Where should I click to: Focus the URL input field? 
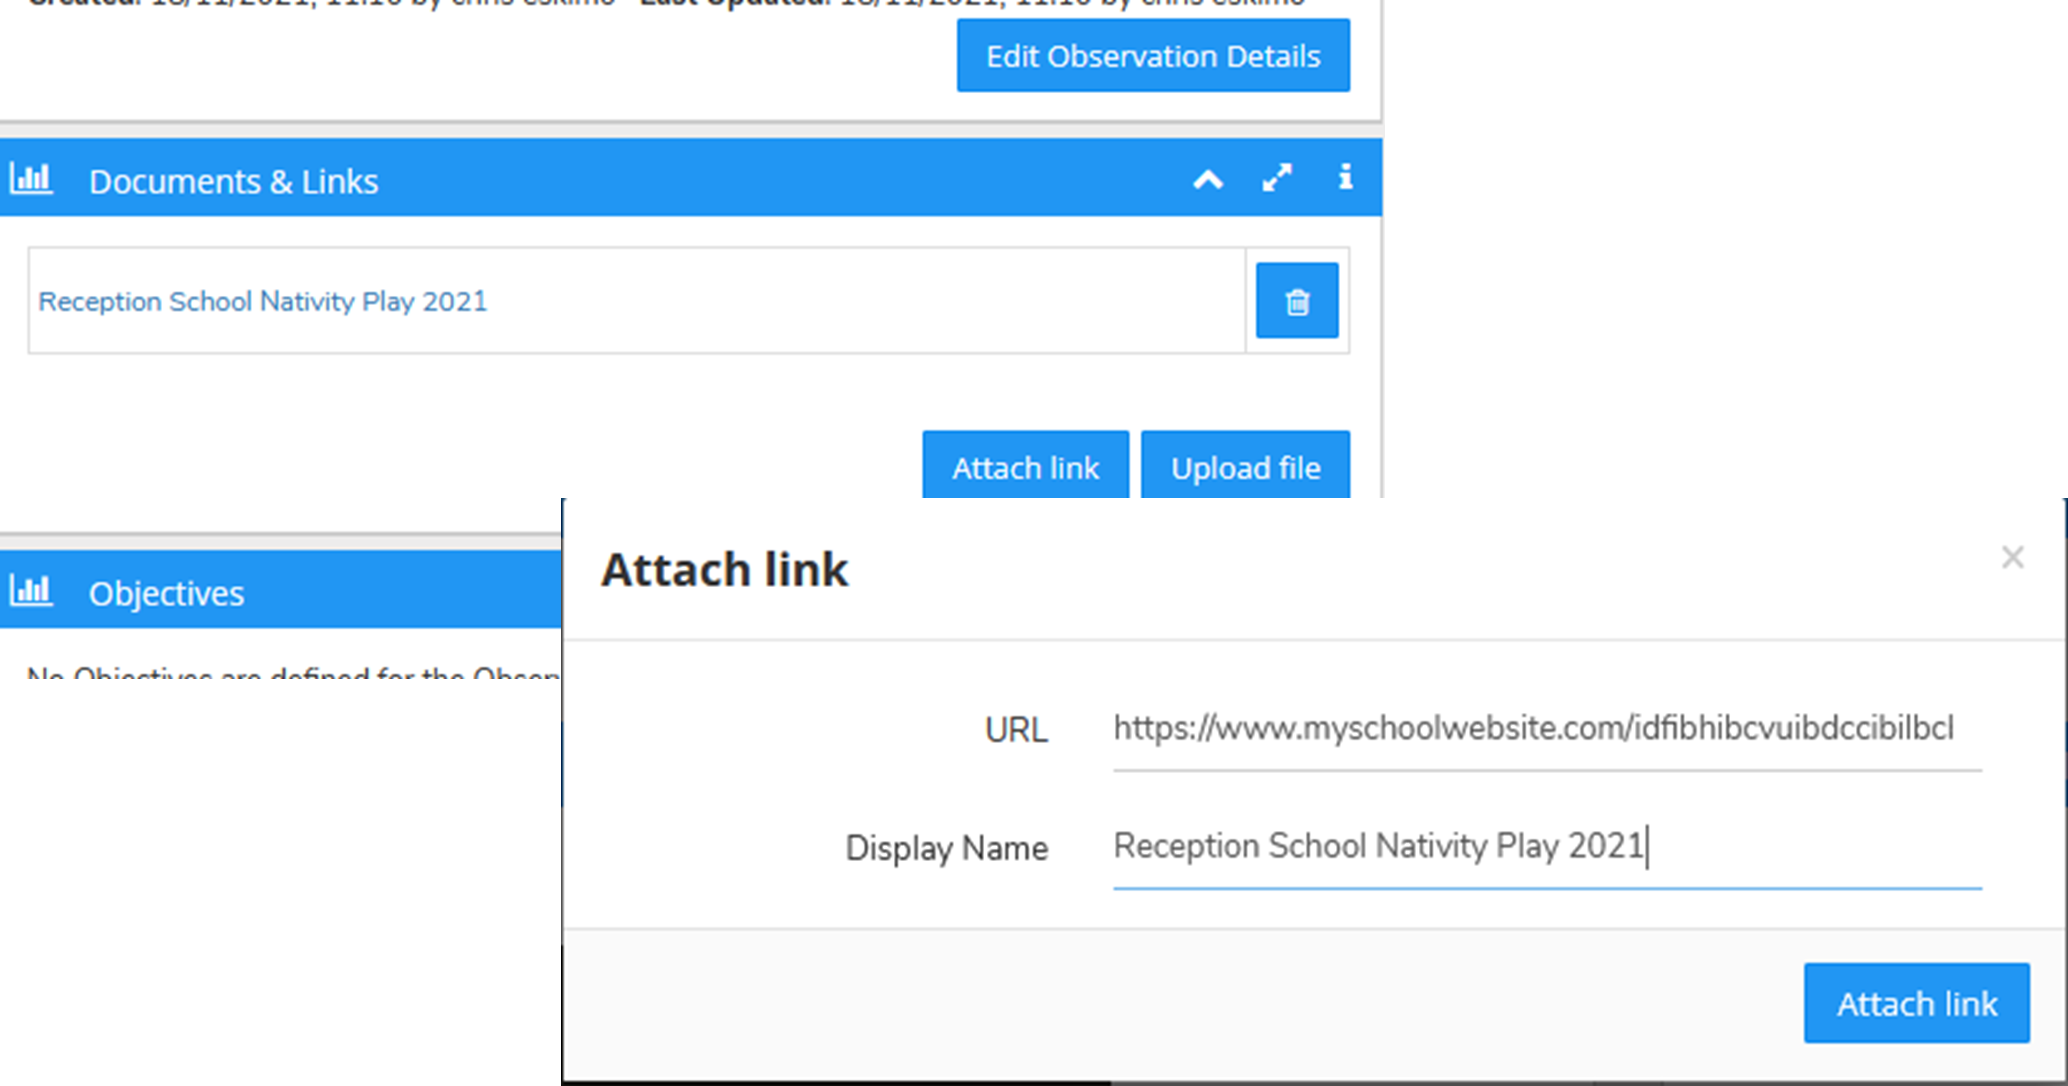1546,729
